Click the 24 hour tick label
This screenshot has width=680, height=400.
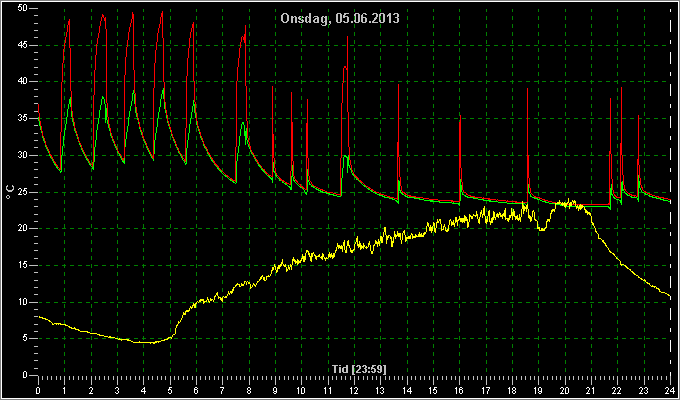[x=670, y=390]
